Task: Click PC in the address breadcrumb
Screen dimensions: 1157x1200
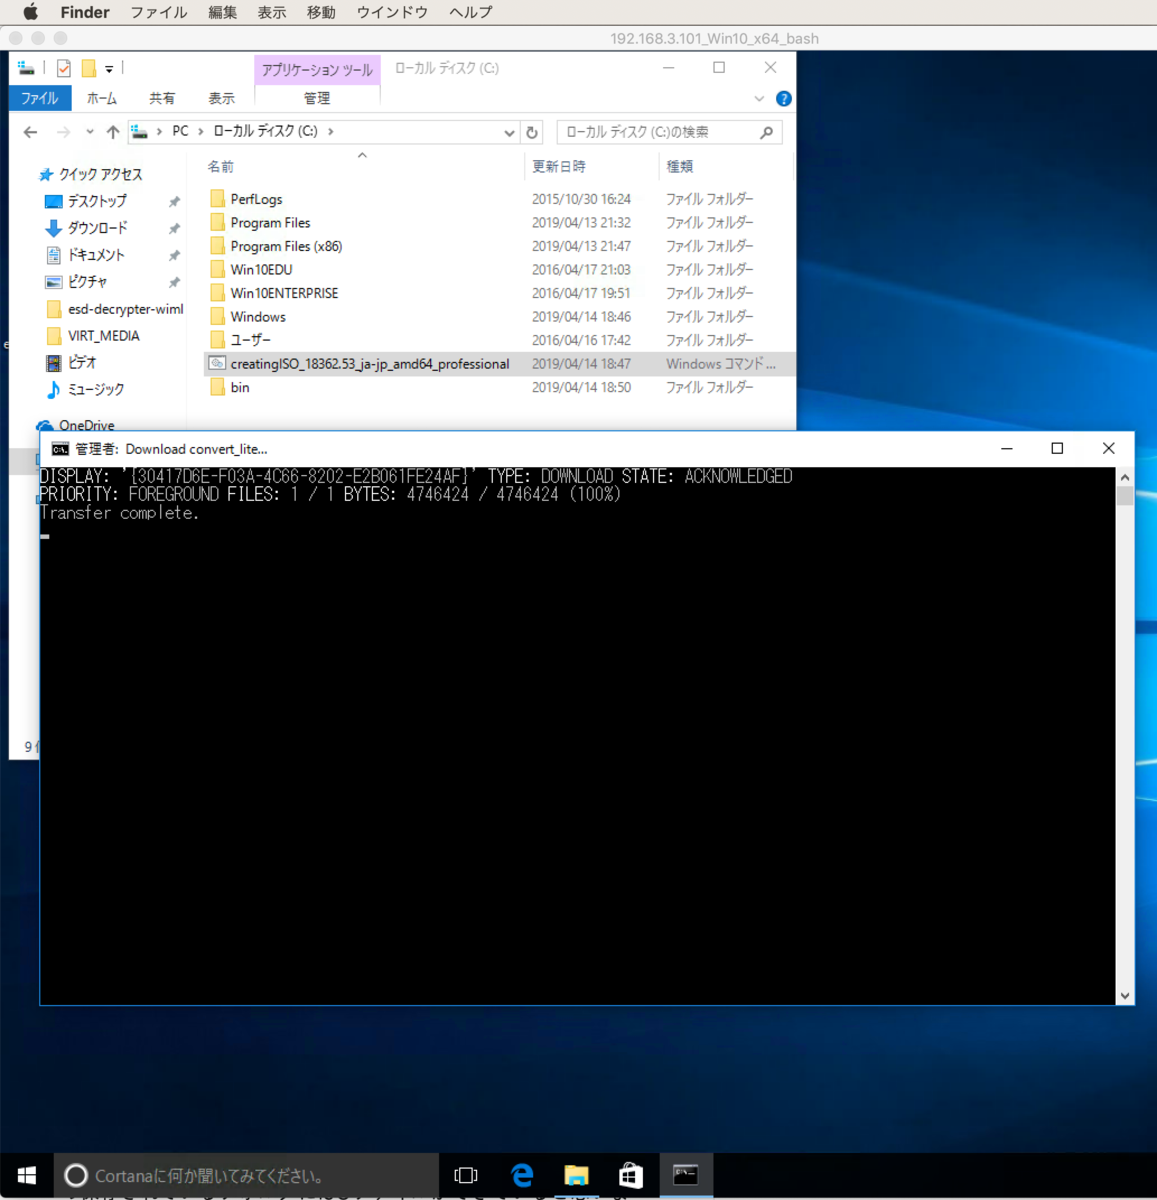Action: [x=180, y=131]
